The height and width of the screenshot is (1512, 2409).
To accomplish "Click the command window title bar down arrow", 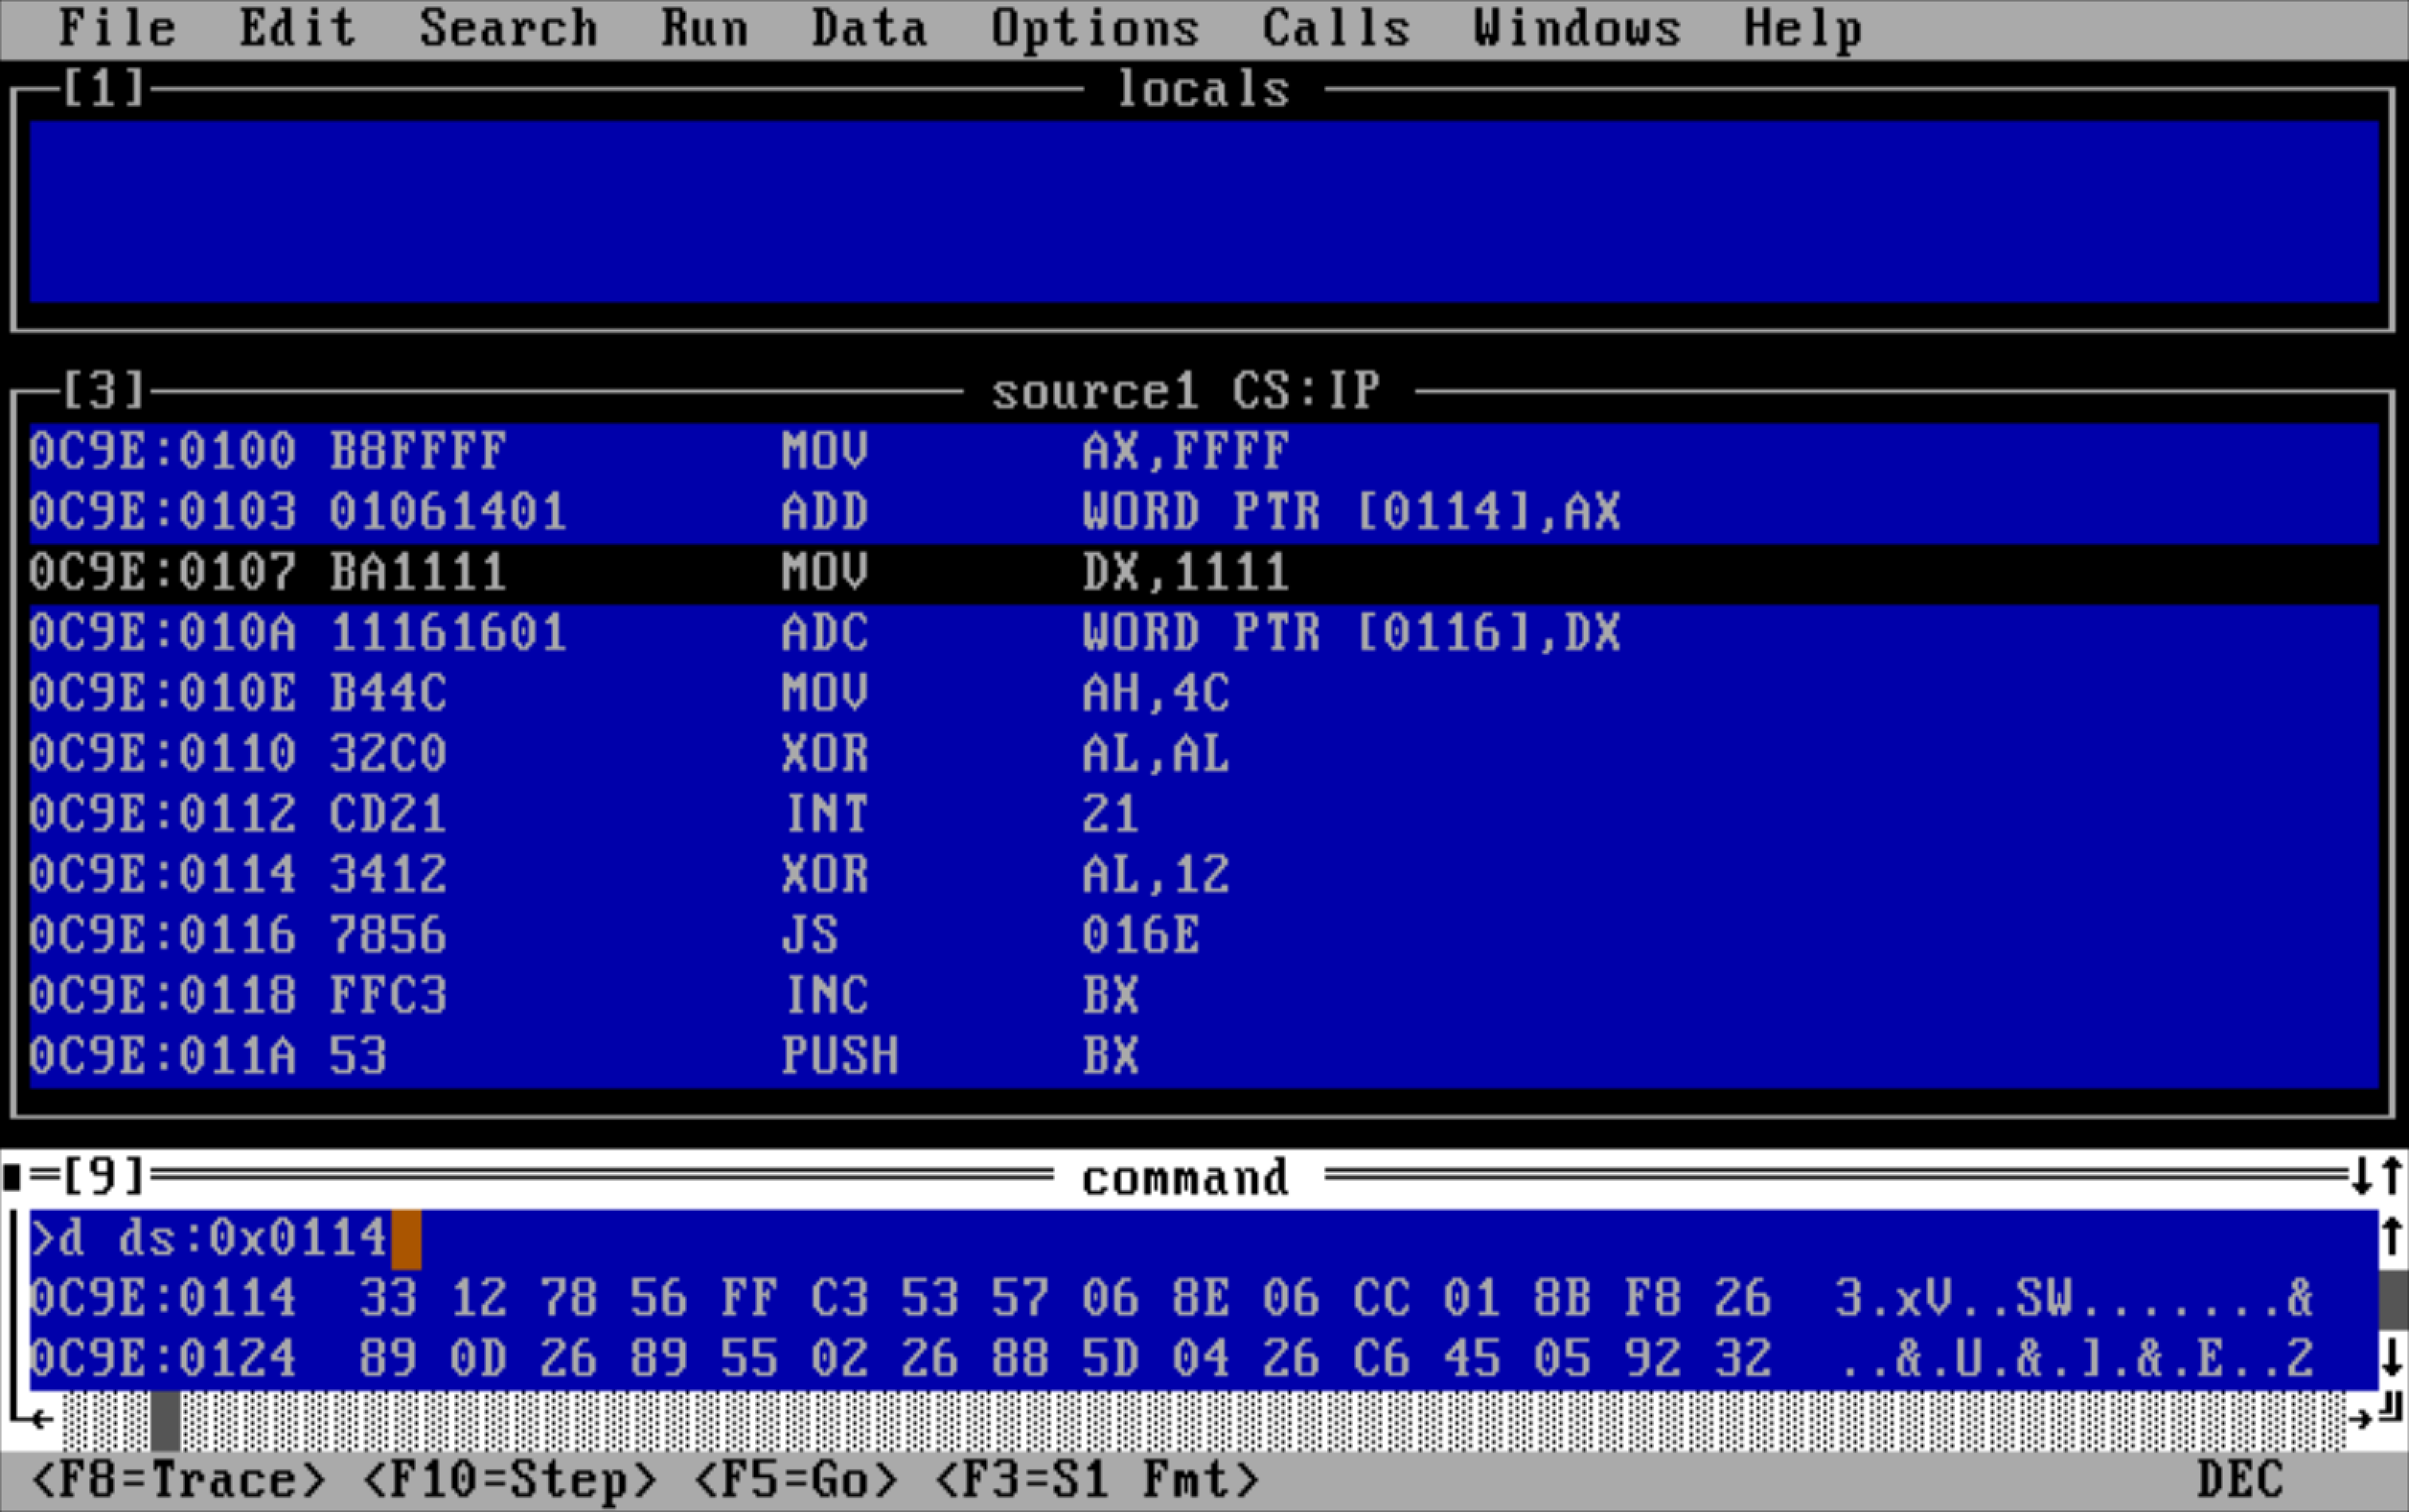I will [2362, 1176].
